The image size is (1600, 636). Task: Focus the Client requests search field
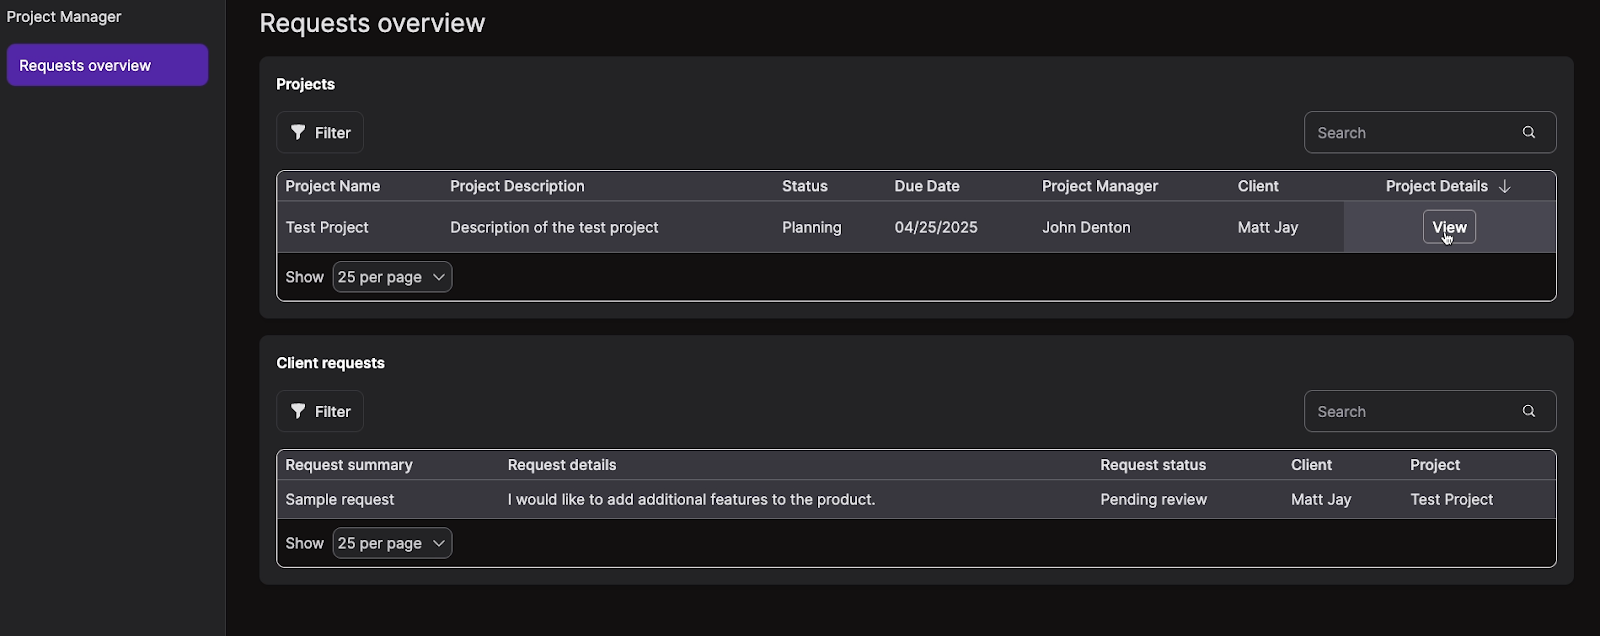pos(1430,411)
